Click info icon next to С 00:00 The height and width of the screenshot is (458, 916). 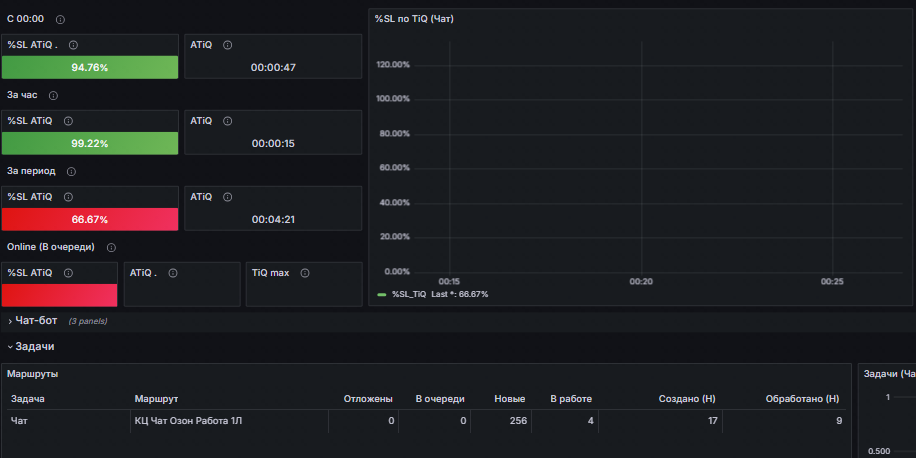pos(60,19)
